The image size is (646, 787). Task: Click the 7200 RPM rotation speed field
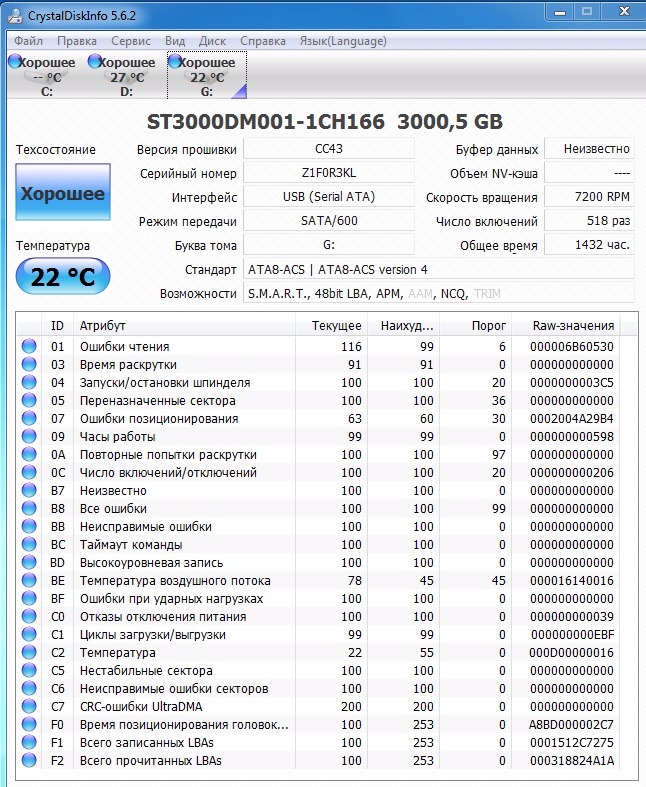(589, 197)
